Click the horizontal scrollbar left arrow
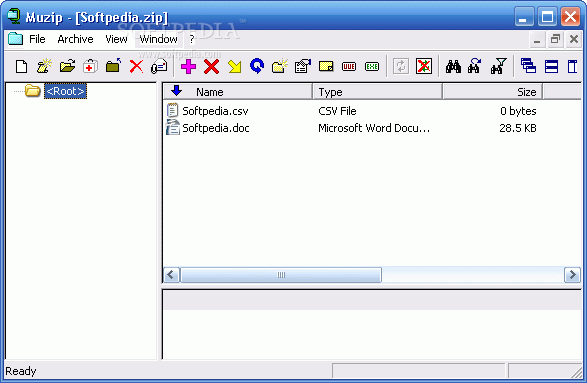 pyautogui.click(x=171, y=275)
